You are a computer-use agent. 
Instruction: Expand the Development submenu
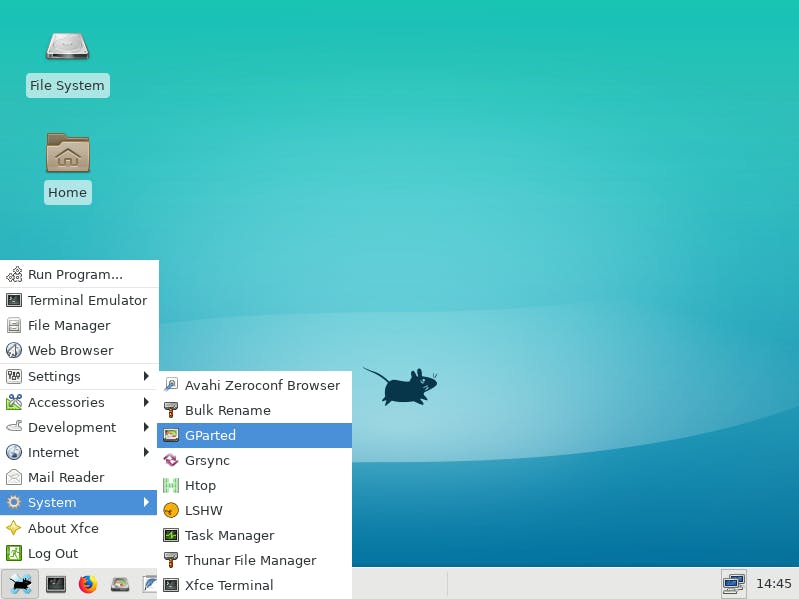[x=79, y=427]
